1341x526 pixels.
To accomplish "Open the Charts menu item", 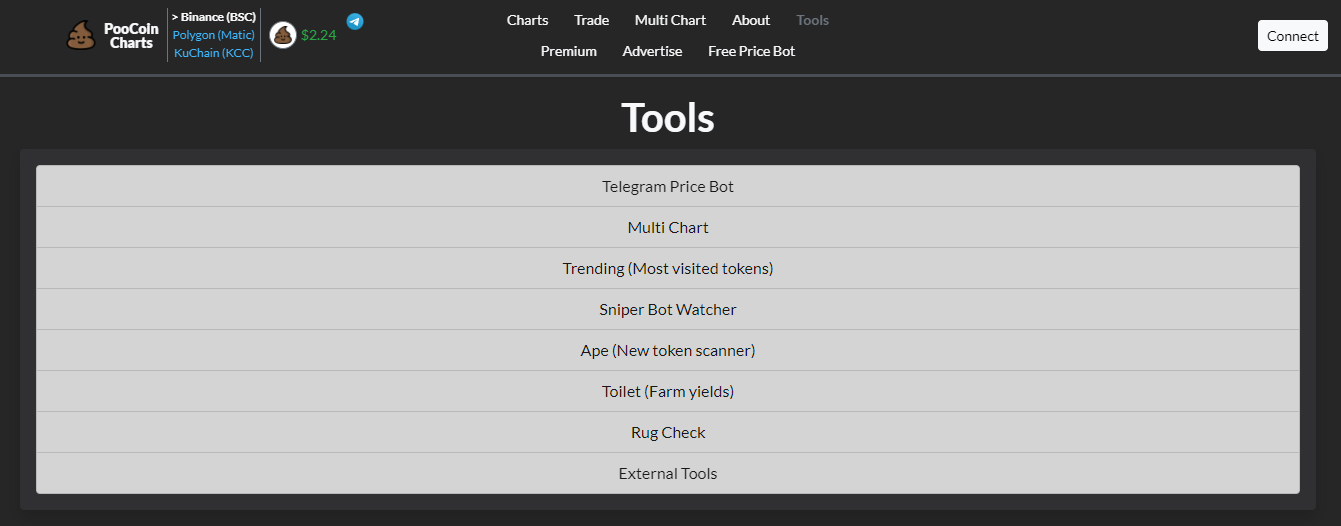I will pos(527,20).
